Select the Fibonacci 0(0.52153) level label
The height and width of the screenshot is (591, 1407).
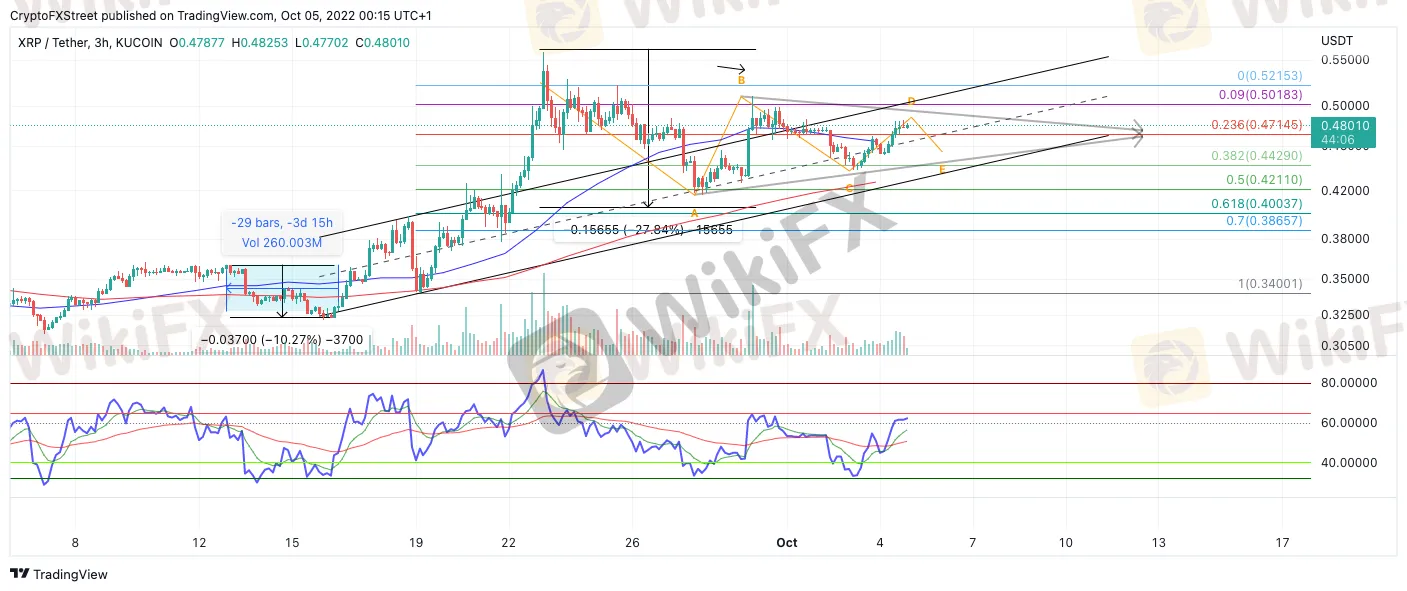click(1270, 77)
